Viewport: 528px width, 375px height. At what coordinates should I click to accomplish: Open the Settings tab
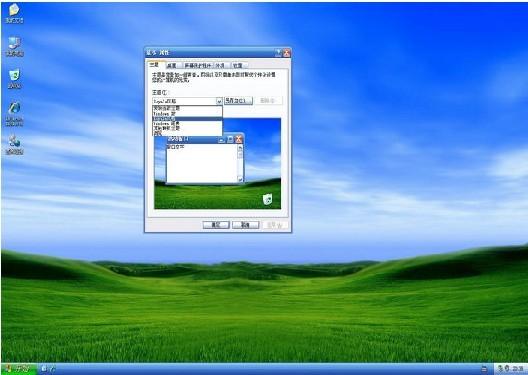coord(238,65)
